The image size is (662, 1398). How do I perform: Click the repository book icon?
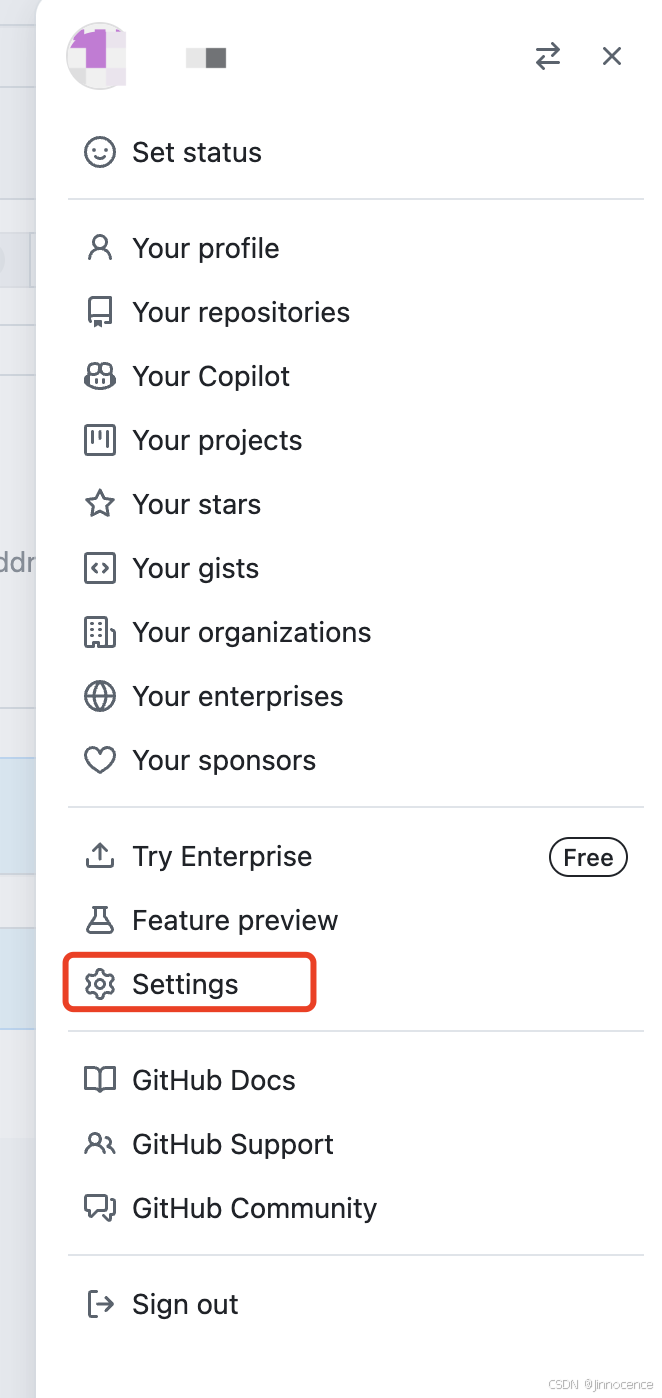(100, 313)
